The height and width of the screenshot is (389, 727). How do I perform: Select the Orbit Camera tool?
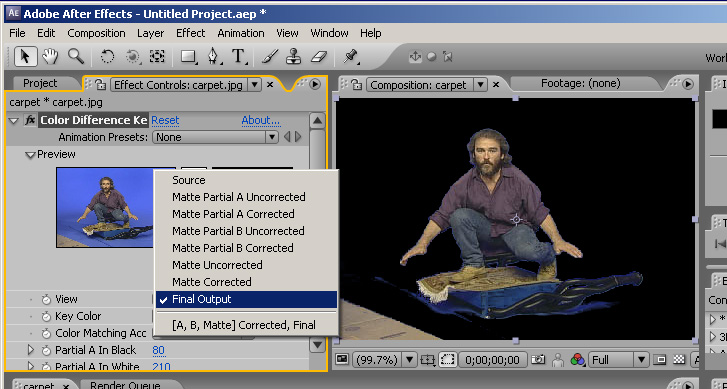pyautogui.click(x=133, y=57)
